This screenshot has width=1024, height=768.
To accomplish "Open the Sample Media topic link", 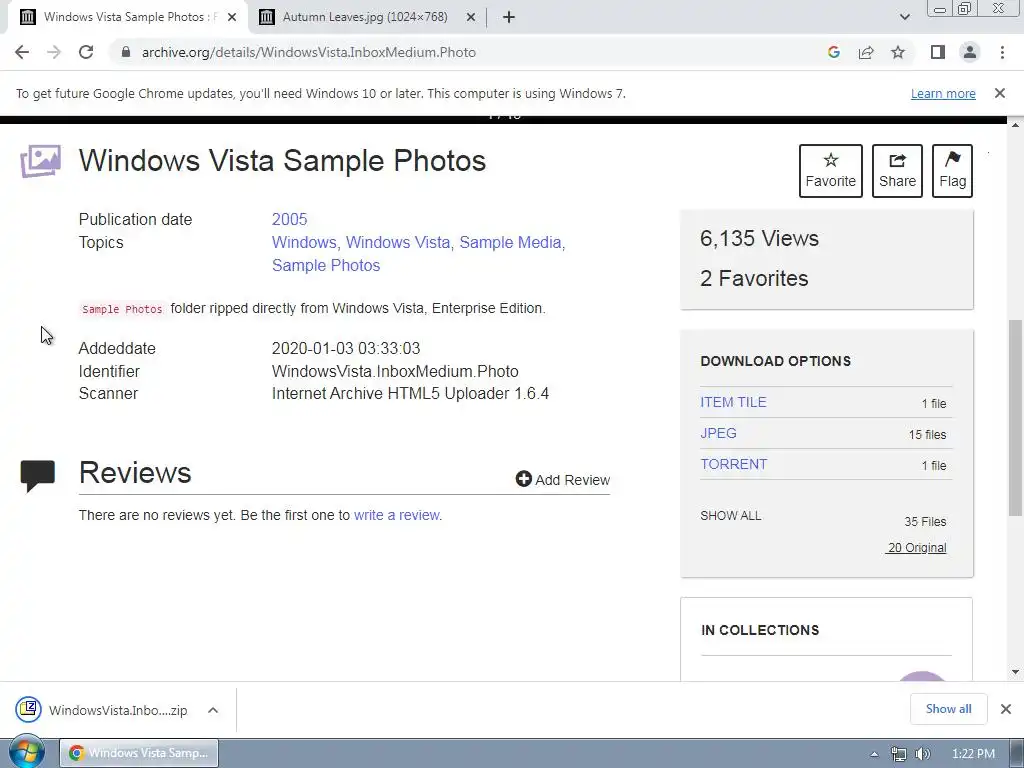I will pyautogui.click(x=510, y=242).
